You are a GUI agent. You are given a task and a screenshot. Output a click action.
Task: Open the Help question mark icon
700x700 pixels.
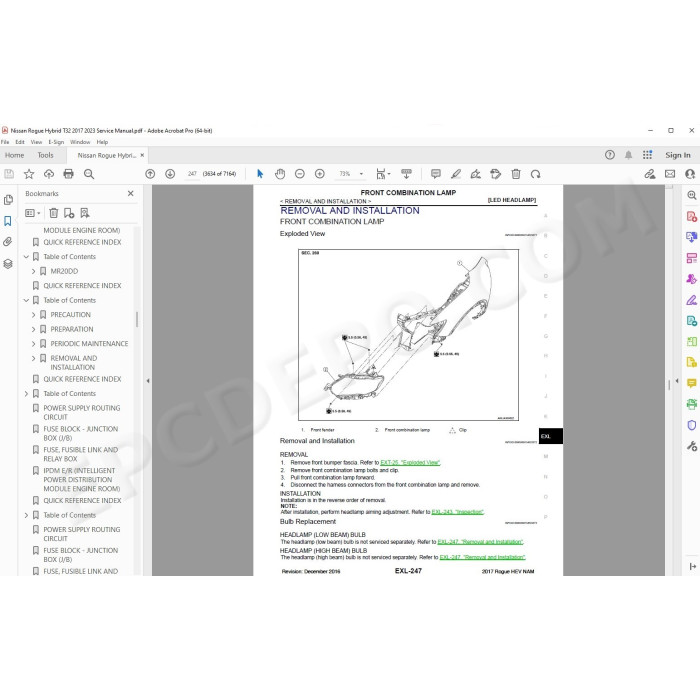point(610,155)
